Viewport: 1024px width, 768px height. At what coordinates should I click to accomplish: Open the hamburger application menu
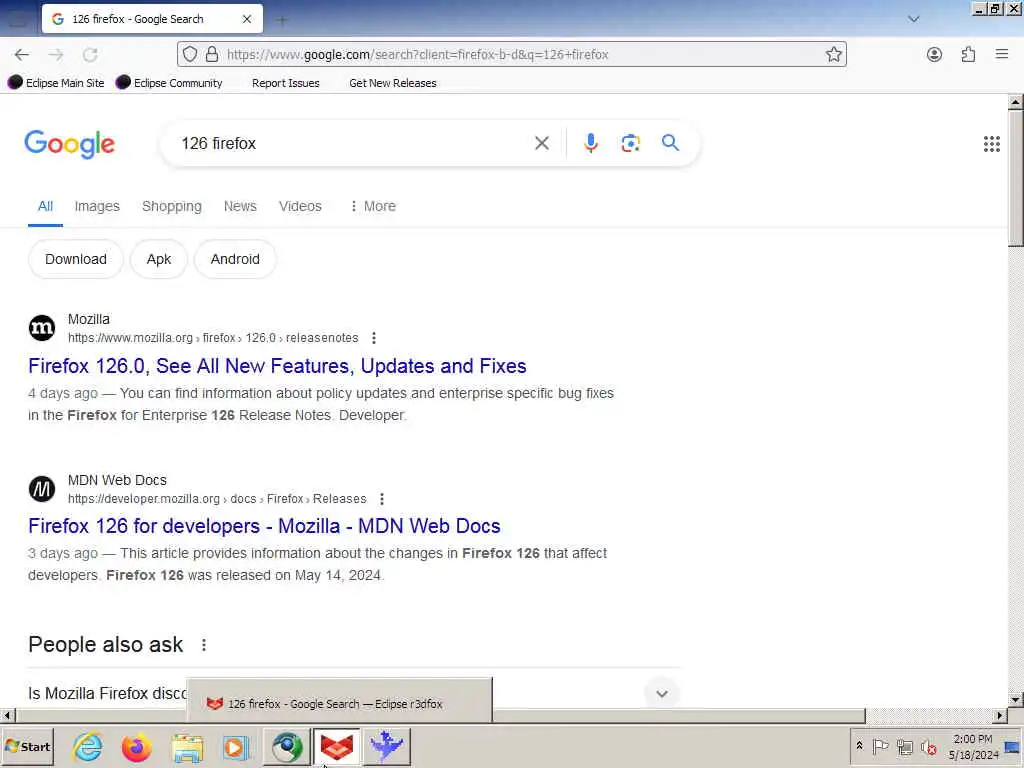click(1002, 54)
